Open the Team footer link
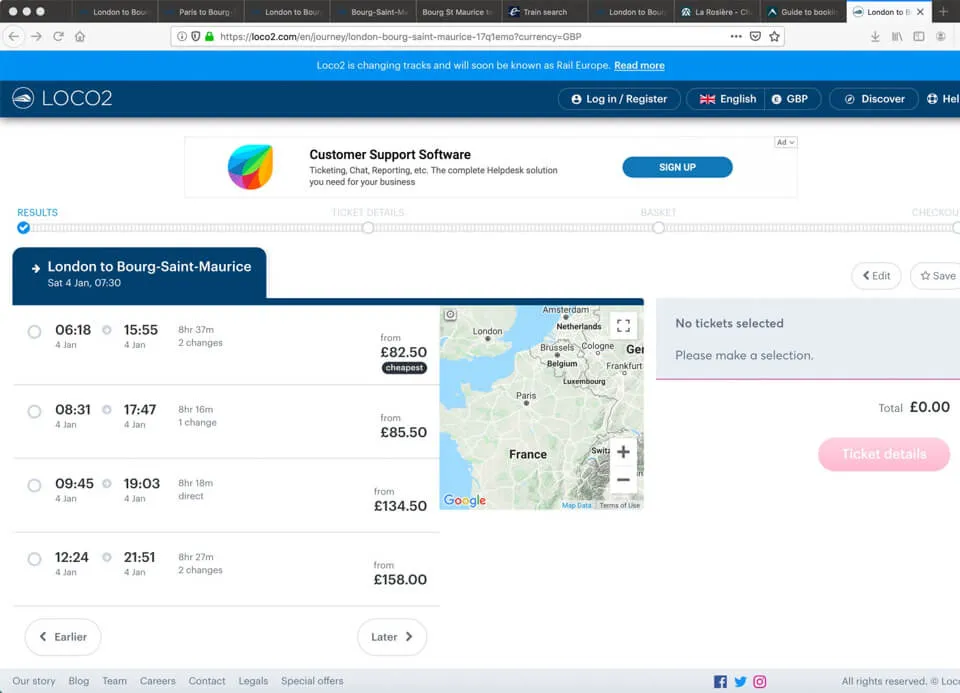 [x=114, y=681]
